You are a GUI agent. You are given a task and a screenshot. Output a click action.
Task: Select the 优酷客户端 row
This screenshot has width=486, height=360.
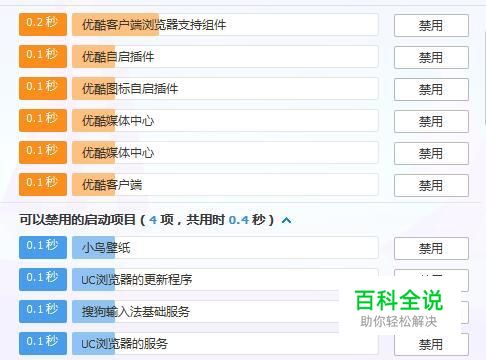tap(225, 185)
